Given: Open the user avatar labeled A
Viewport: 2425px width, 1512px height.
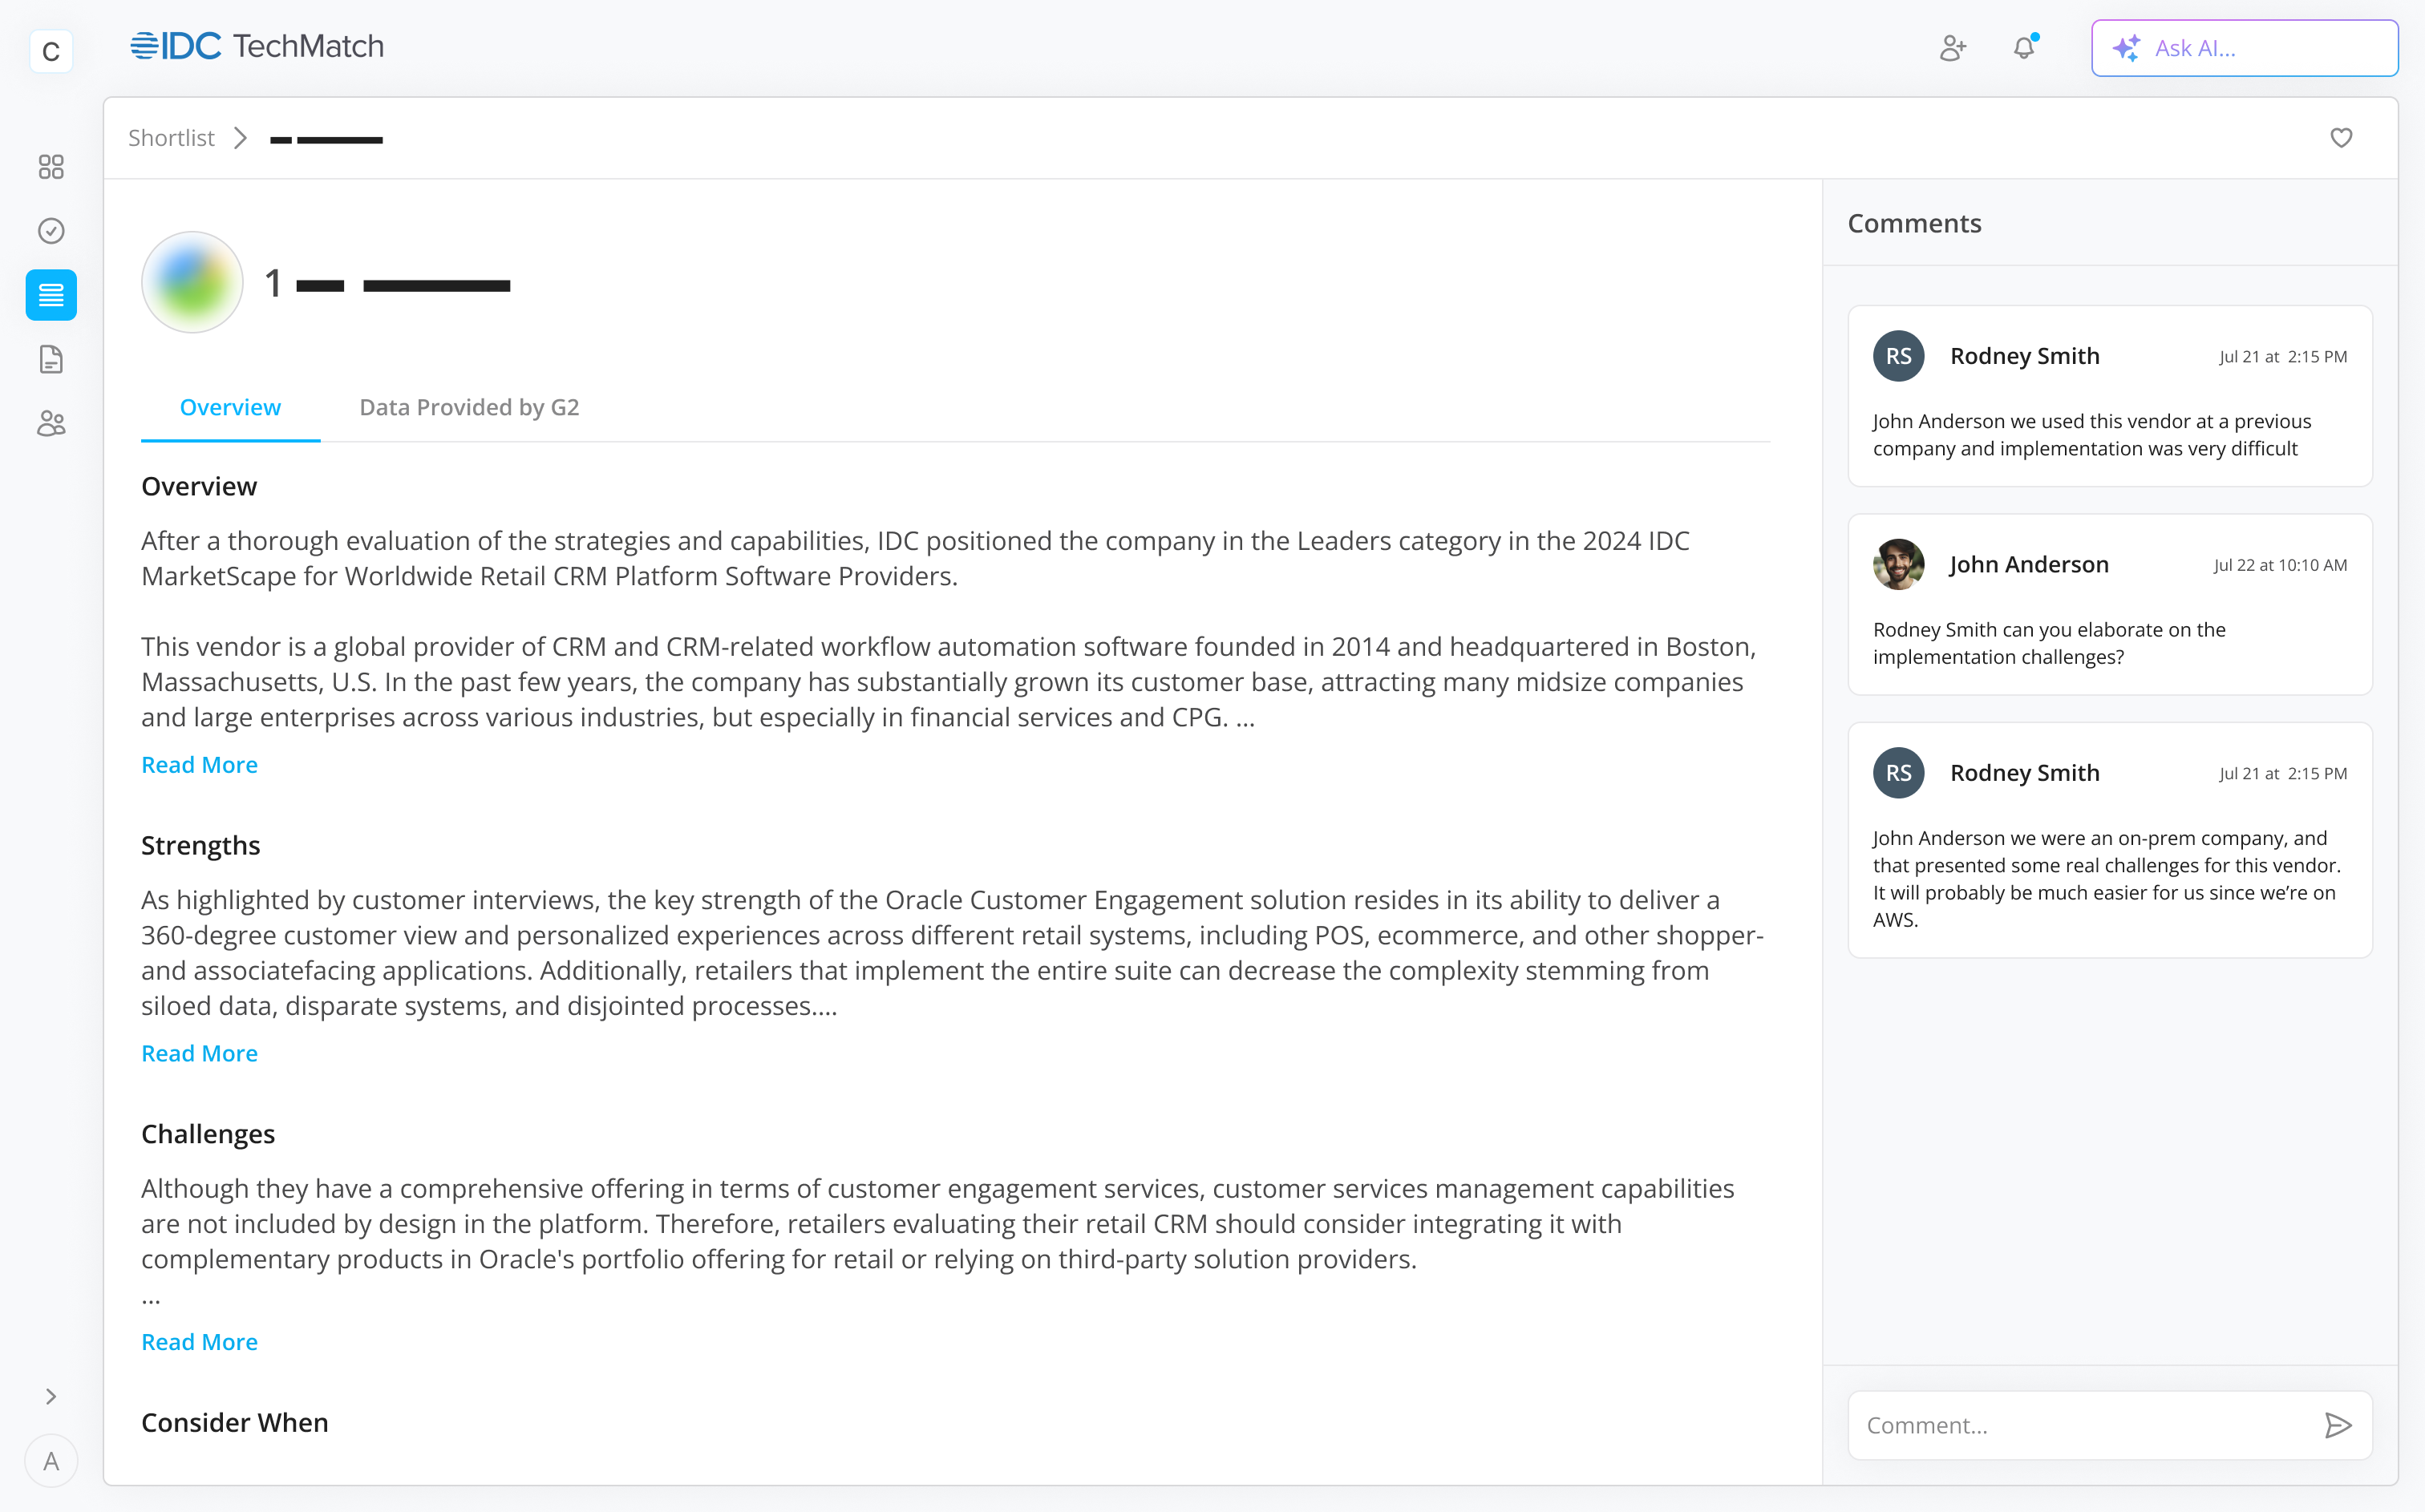Looking at the screenshot, I should (x=51, y=1461).
